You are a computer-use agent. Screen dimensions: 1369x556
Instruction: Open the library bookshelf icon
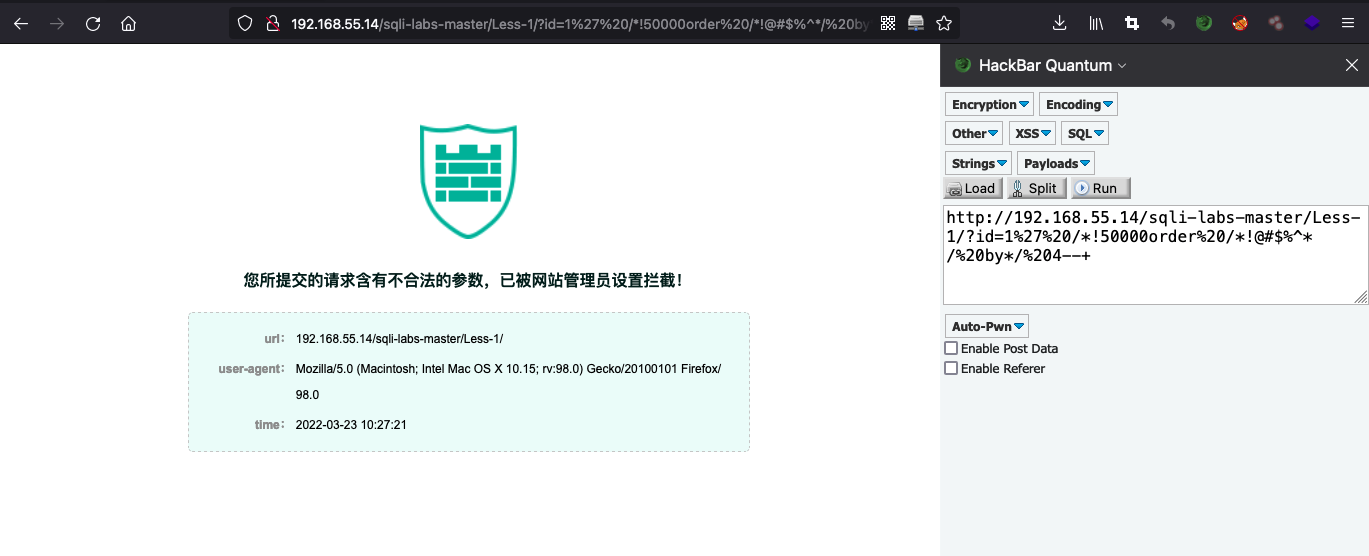pos(1096,23)
